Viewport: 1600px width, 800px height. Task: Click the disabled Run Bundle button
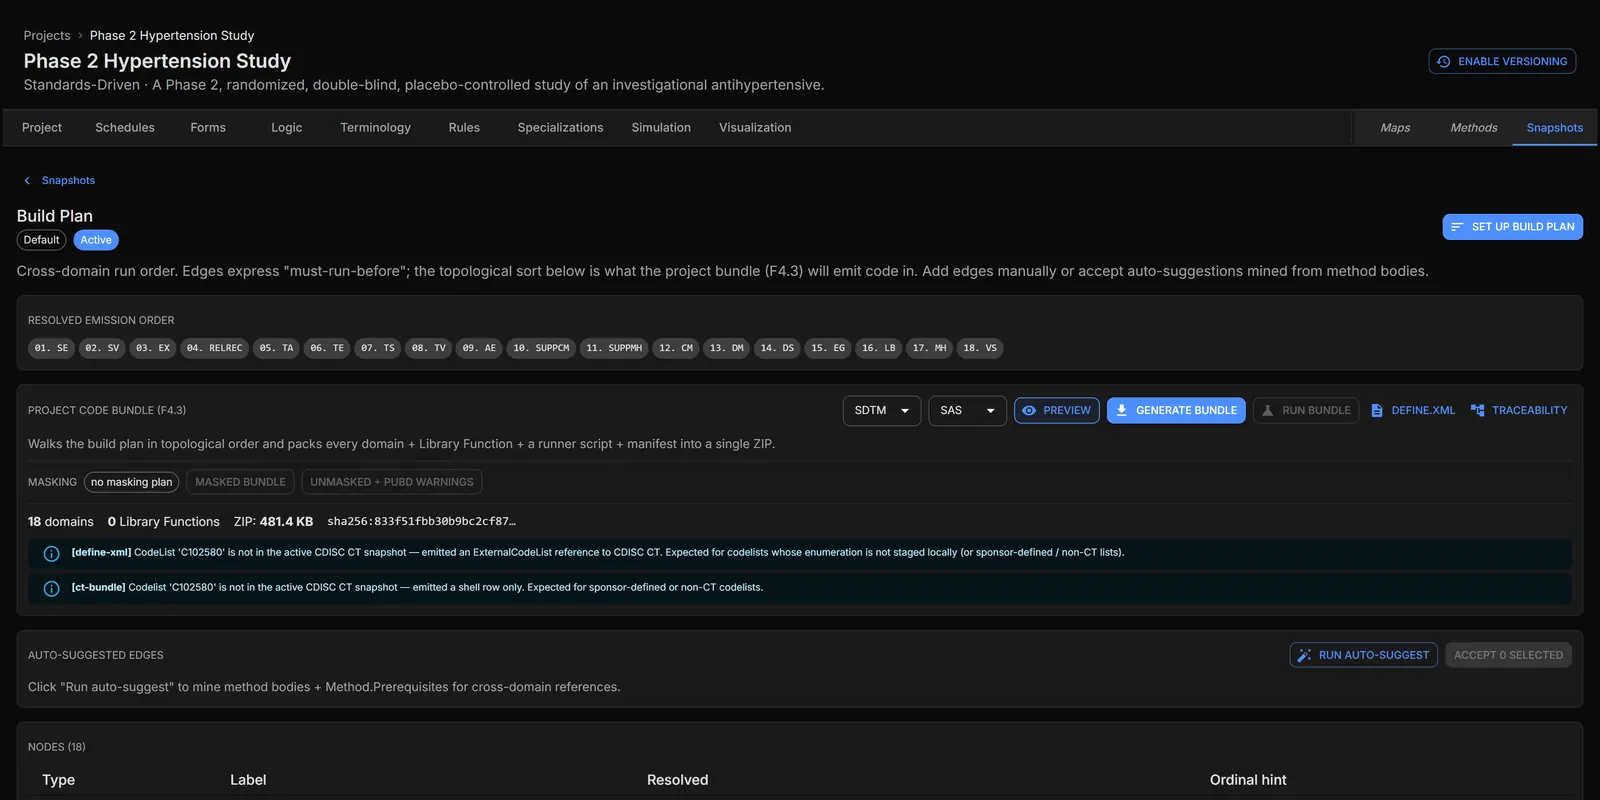(1306, 411)
